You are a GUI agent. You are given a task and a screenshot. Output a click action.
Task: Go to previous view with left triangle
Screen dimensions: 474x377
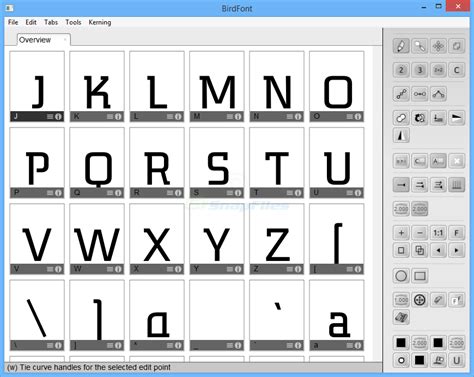click(x=438, y=250)
